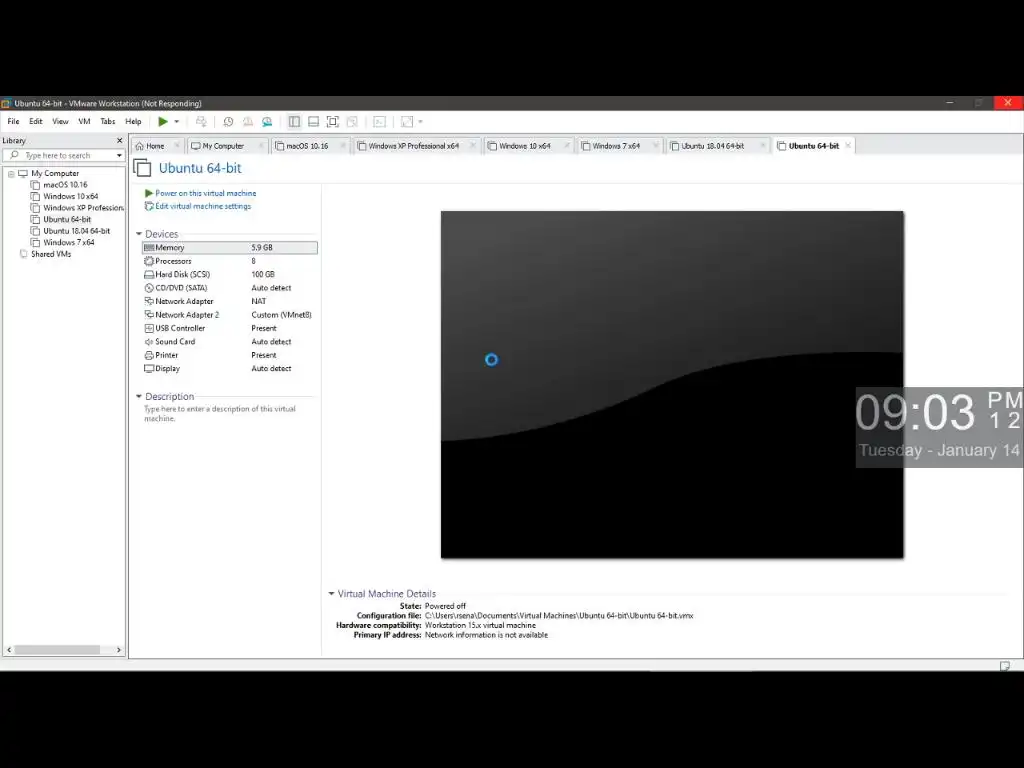Open the Edit menu
The height and width of the screenshot is (768, 1024).
35,121
